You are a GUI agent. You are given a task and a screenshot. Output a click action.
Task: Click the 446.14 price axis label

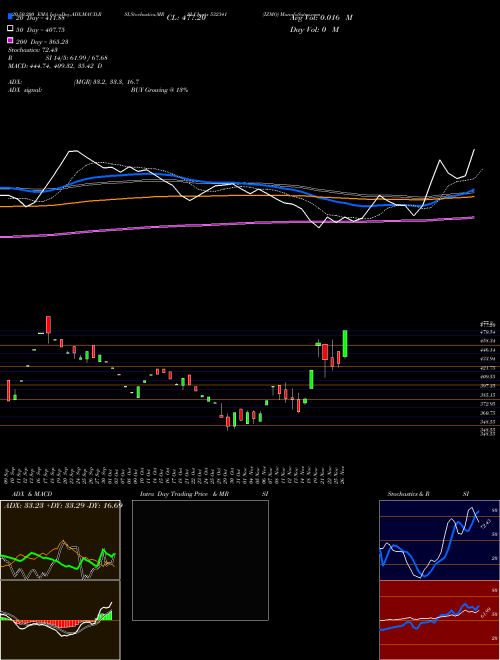[x=487, y=350]
